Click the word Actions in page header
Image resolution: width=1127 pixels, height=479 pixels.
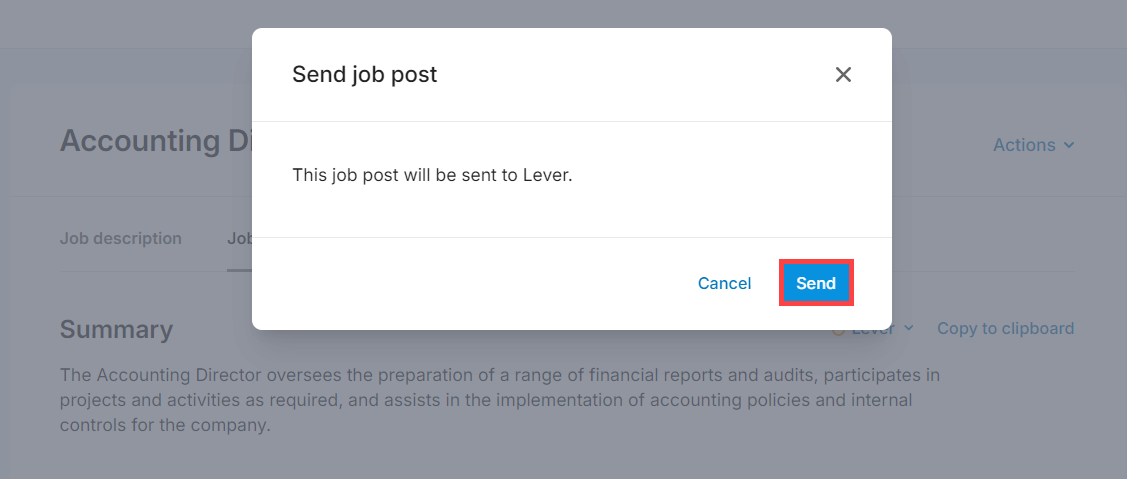[x=1024, y=145]
